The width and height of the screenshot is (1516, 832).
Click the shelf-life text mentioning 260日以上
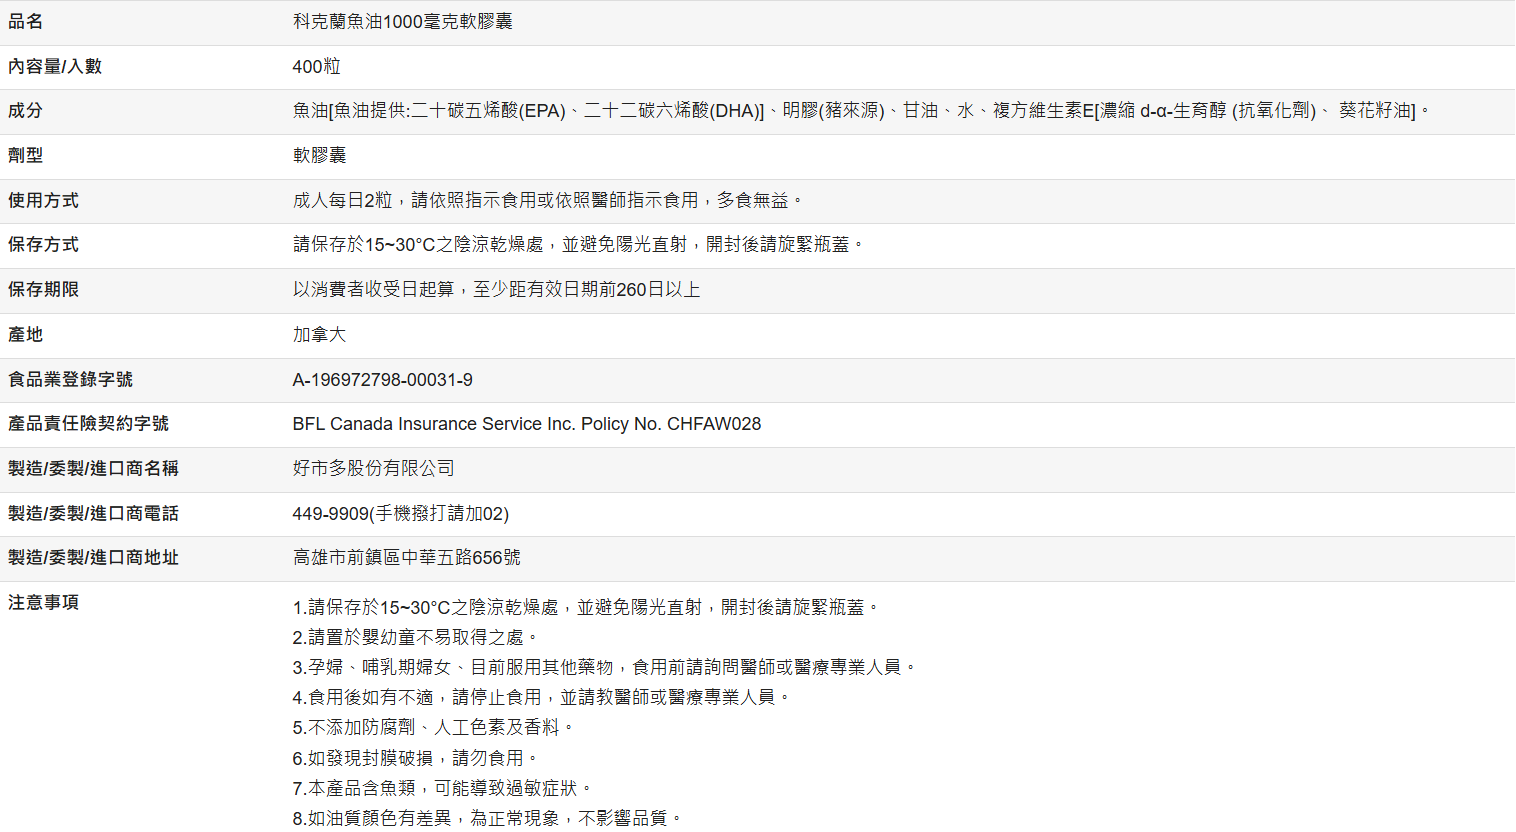(x=496, y=290)
